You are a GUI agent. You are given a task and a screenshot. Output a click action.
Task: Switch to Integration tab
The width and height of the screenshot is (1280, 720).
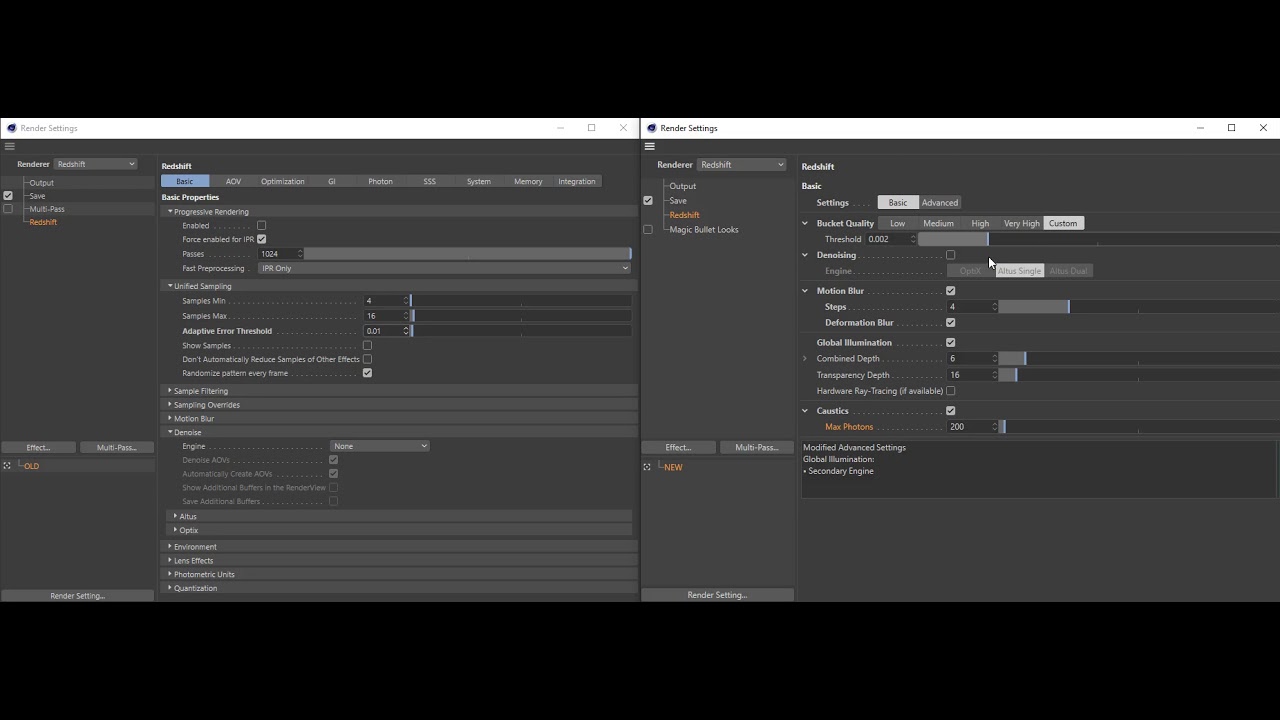point(577,181)
